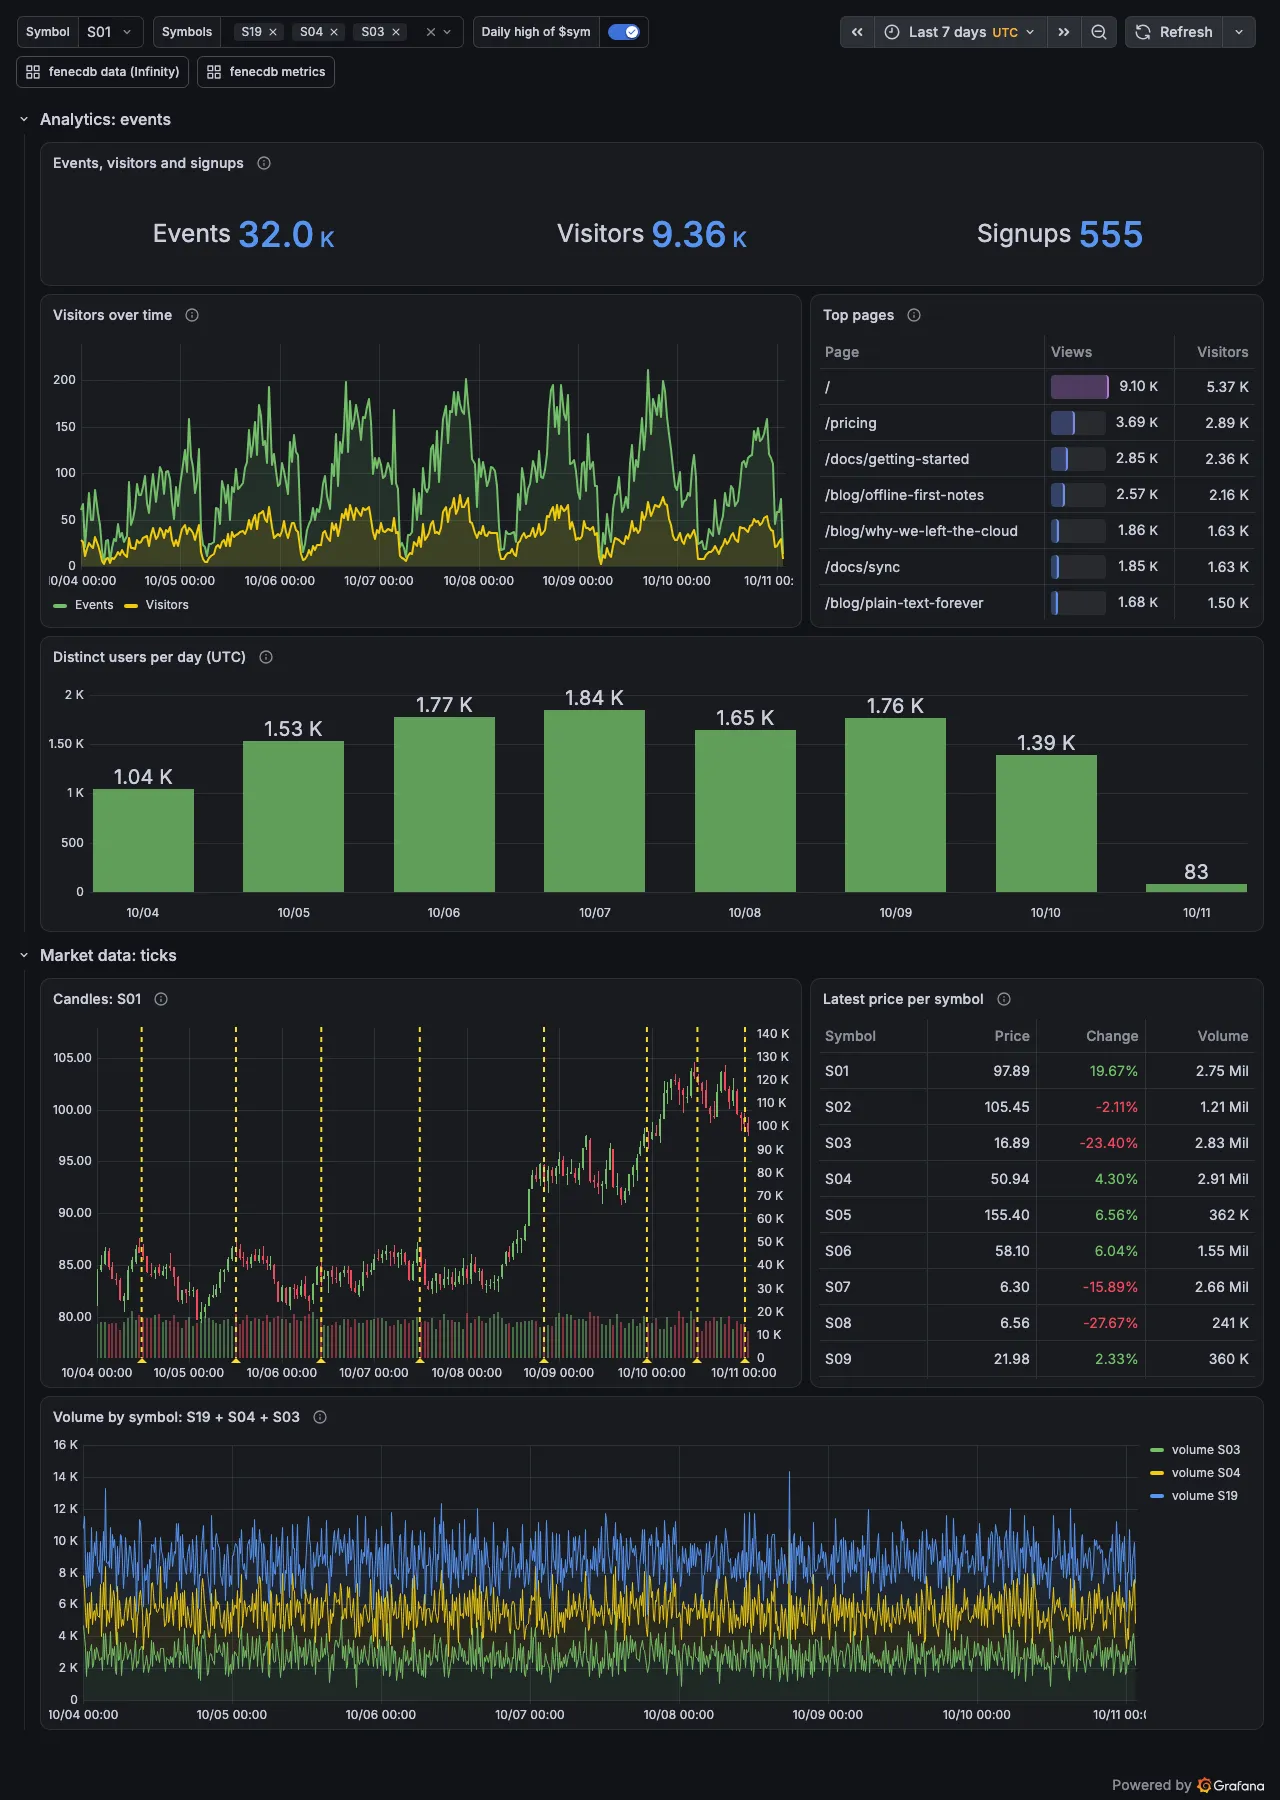Follow the Powered by Grafana link

(x=1188, y=1785)
